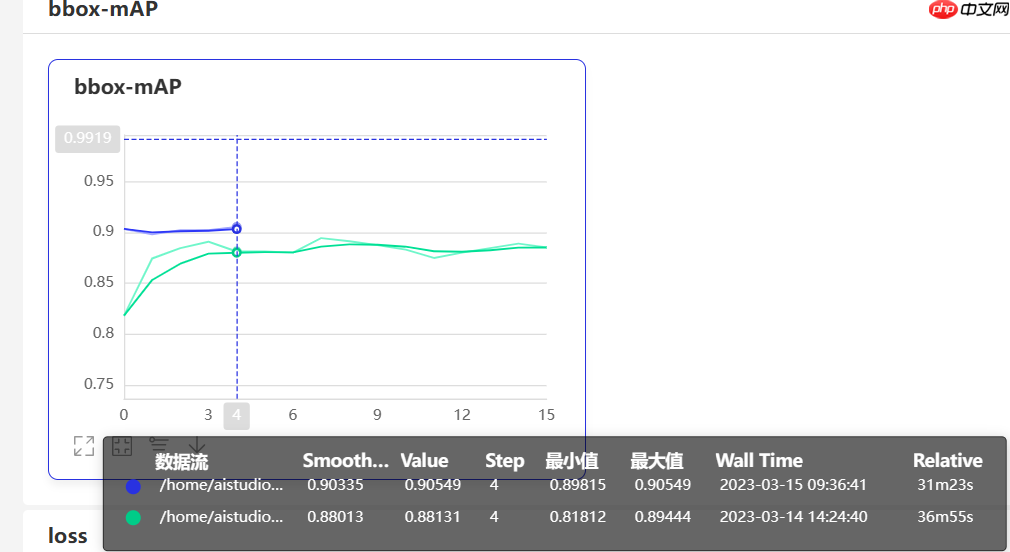Click relative time 36m55s

(x=945, y=517)
